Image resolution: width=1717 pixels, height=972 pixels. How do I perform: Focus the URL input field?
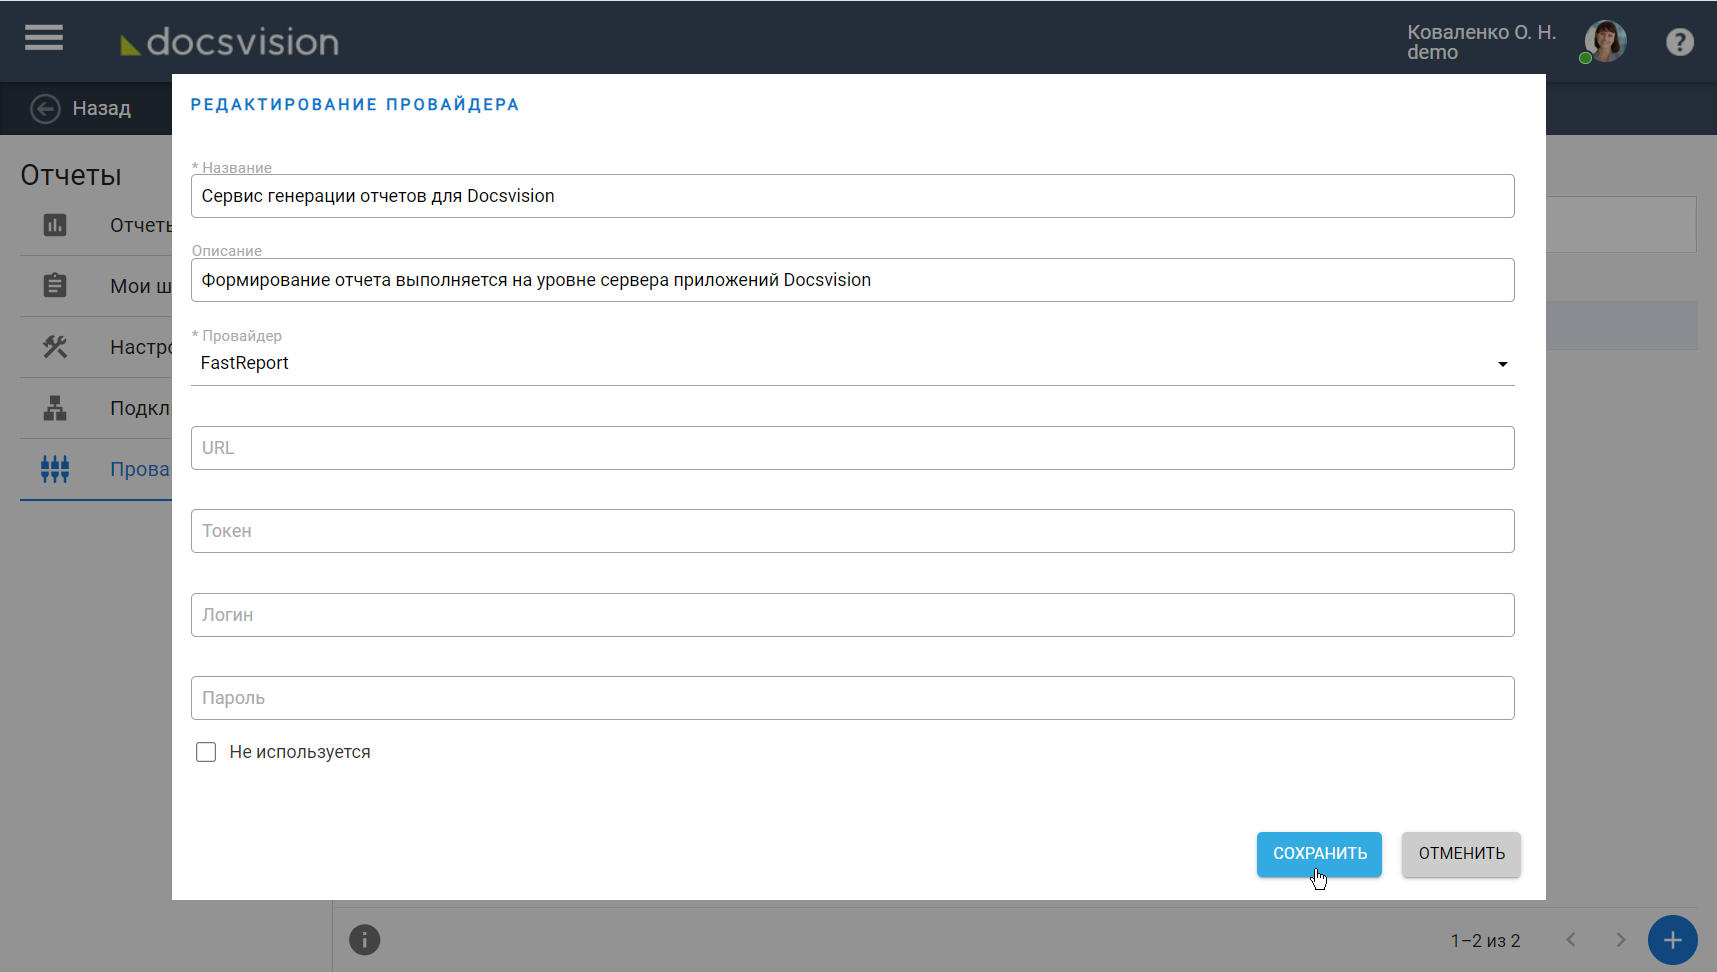(852, 448)
